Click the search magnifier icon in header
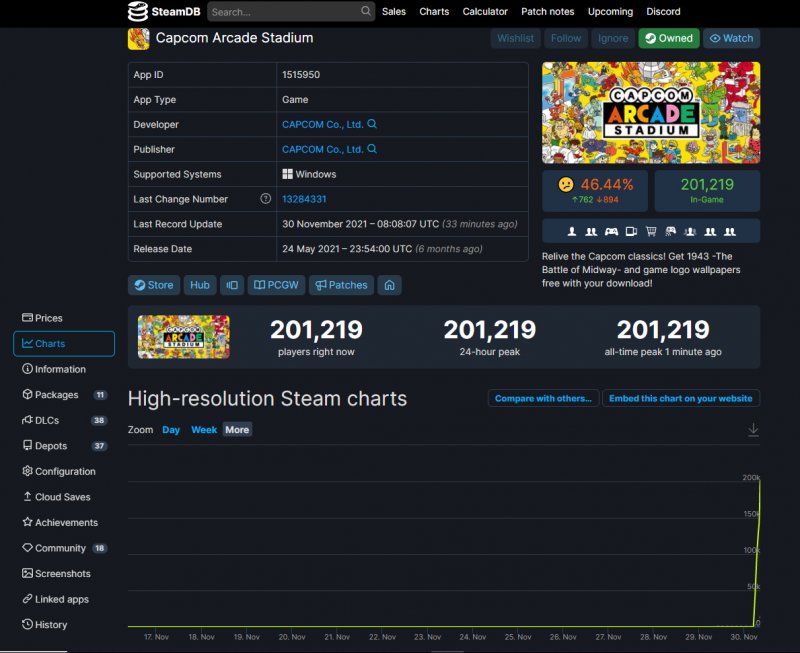800x653 pixels. pyautogui.click(x=366, y=12)
